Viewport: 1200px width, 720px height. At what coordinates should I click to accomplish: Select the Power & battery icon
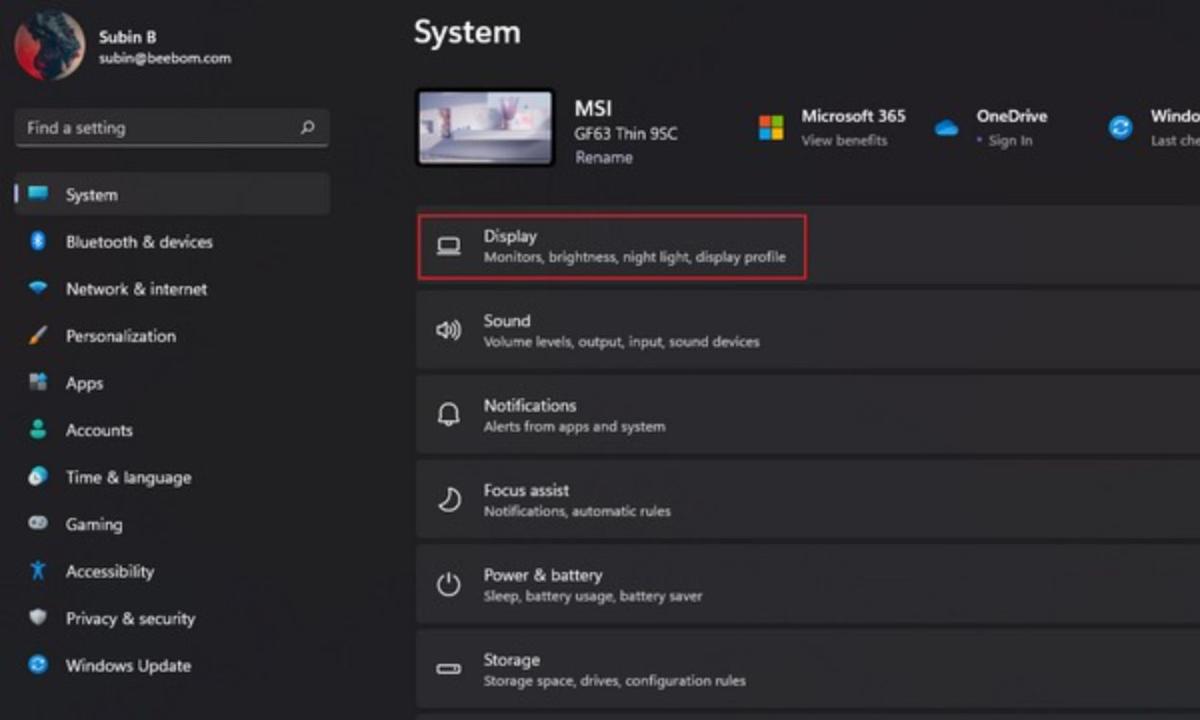pyautogui.click(x=449, y=583)
